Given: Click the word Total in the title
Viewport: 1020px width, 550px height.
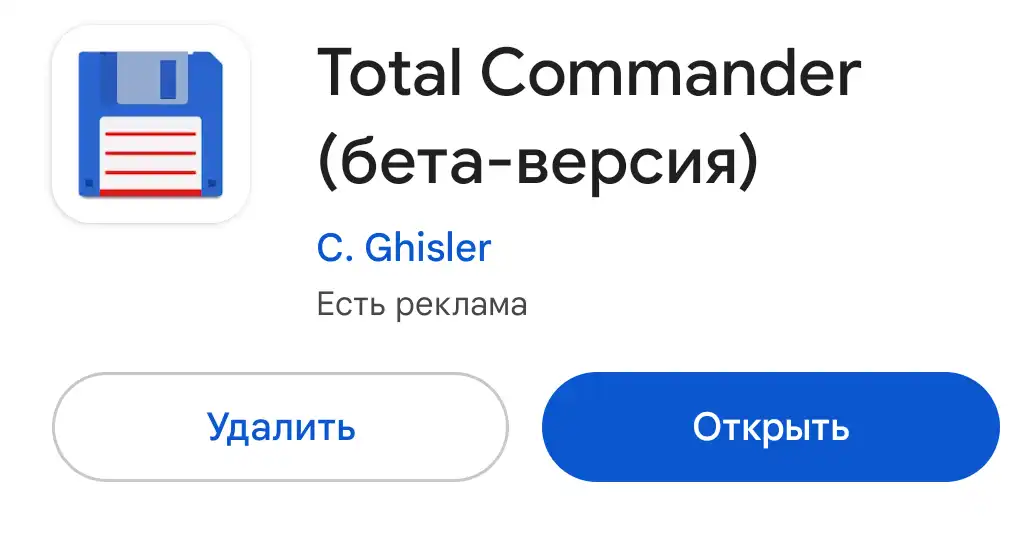Looking at the screenshot, I should point(389,73).
